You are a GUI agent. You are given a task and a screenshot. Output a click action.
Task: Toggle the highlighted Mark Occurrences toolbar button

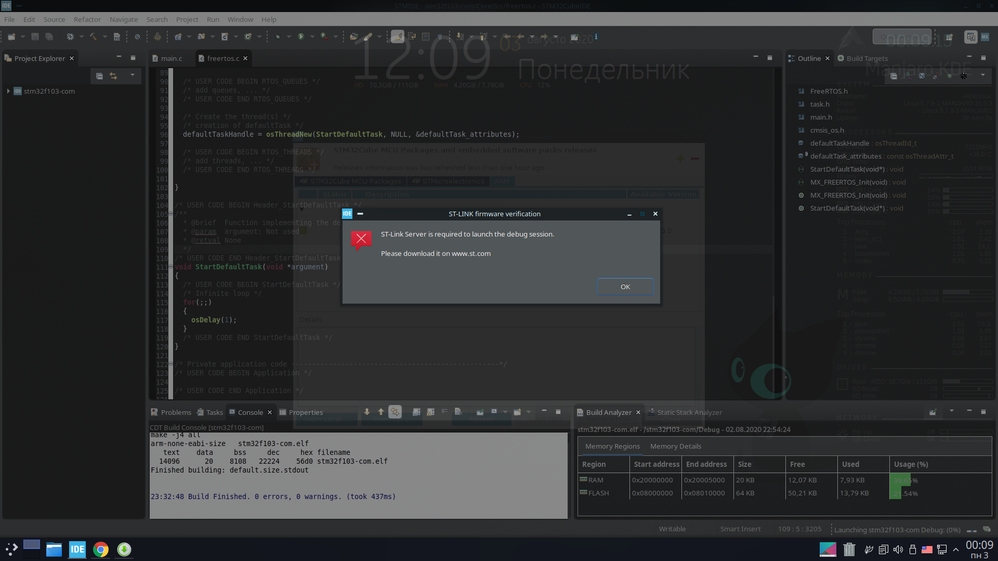tap(397, 37)
